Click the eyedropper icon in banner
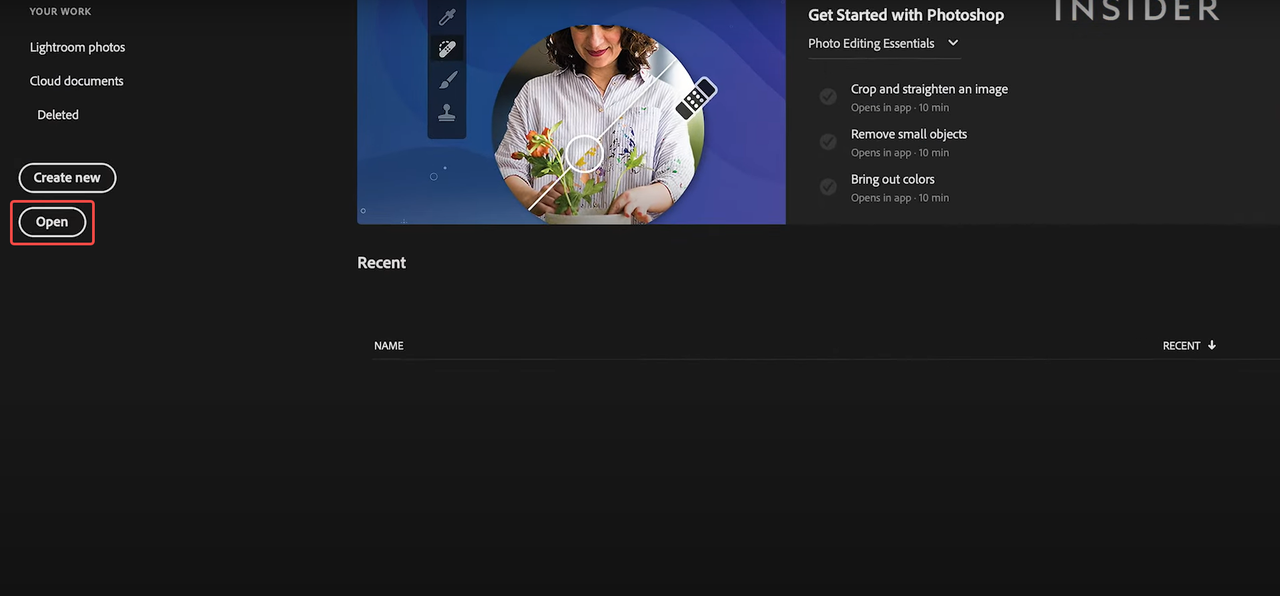Image resolution: width=1280 pixels, height=596 pixels. 447,16
